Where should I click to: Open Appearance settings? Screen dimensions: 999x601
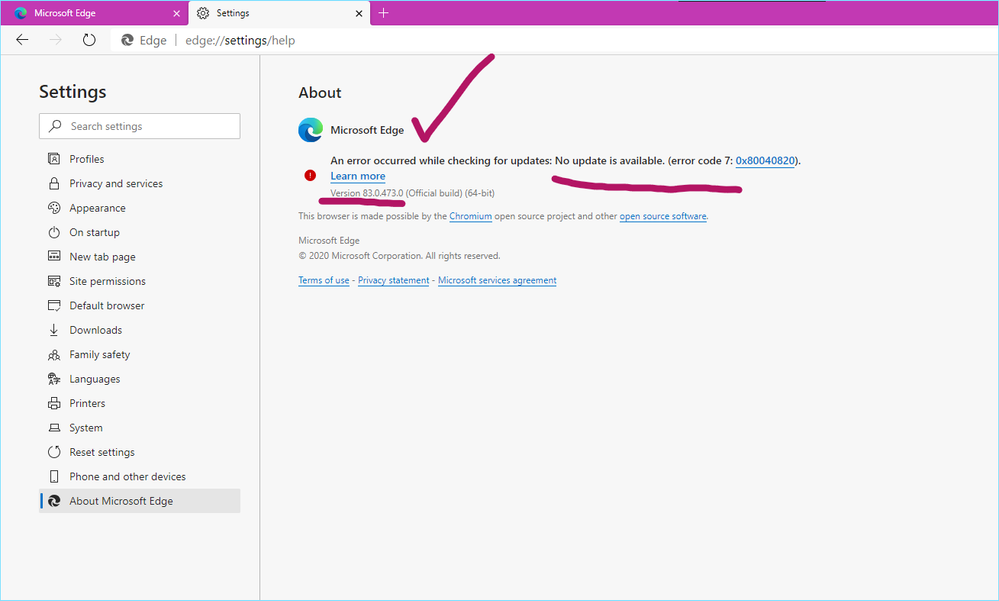[x=140, y=208]
